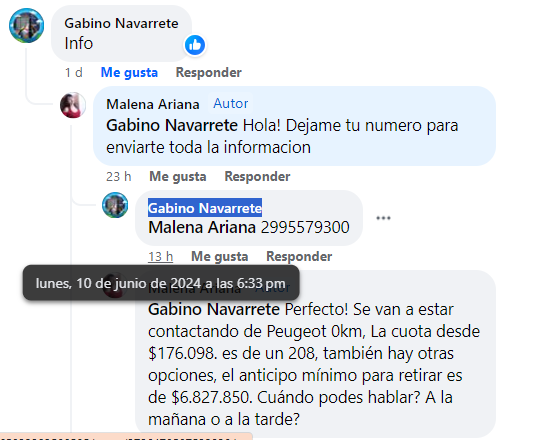Like Gabino's phone number reply
Image resolution: width=537 pixels, height=440 pixels.
pyautogui.click(x=220, y=256)
